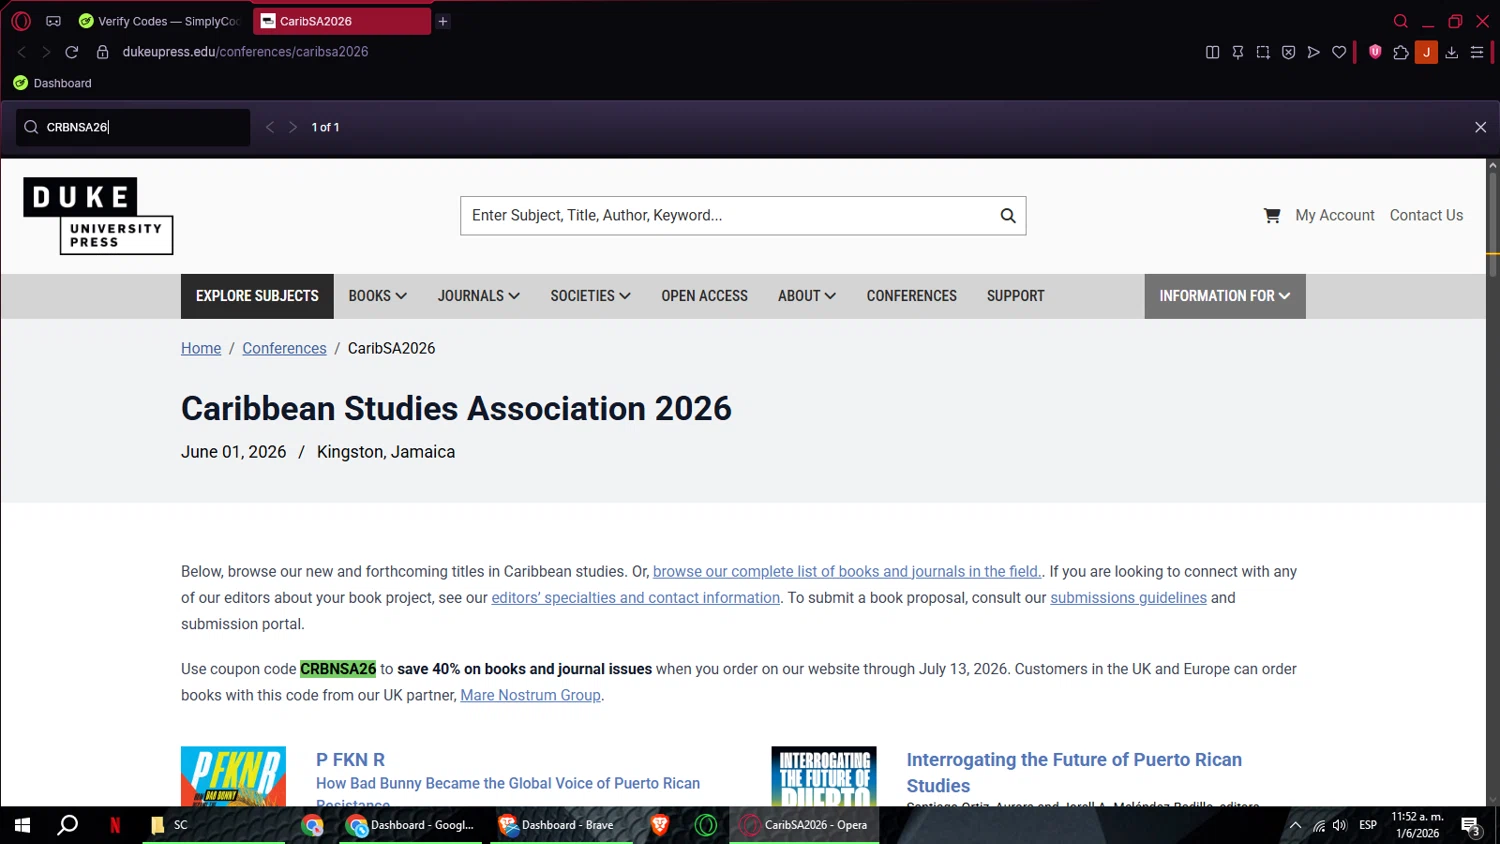Open the Mare Nostrum Group link

[x=530, y=695]
